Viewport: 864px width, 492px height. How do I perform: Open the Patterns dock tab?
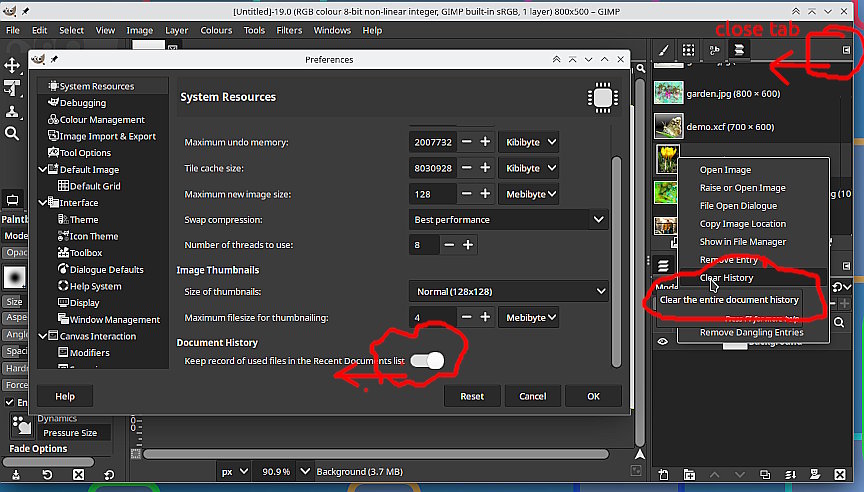(689, 50)
